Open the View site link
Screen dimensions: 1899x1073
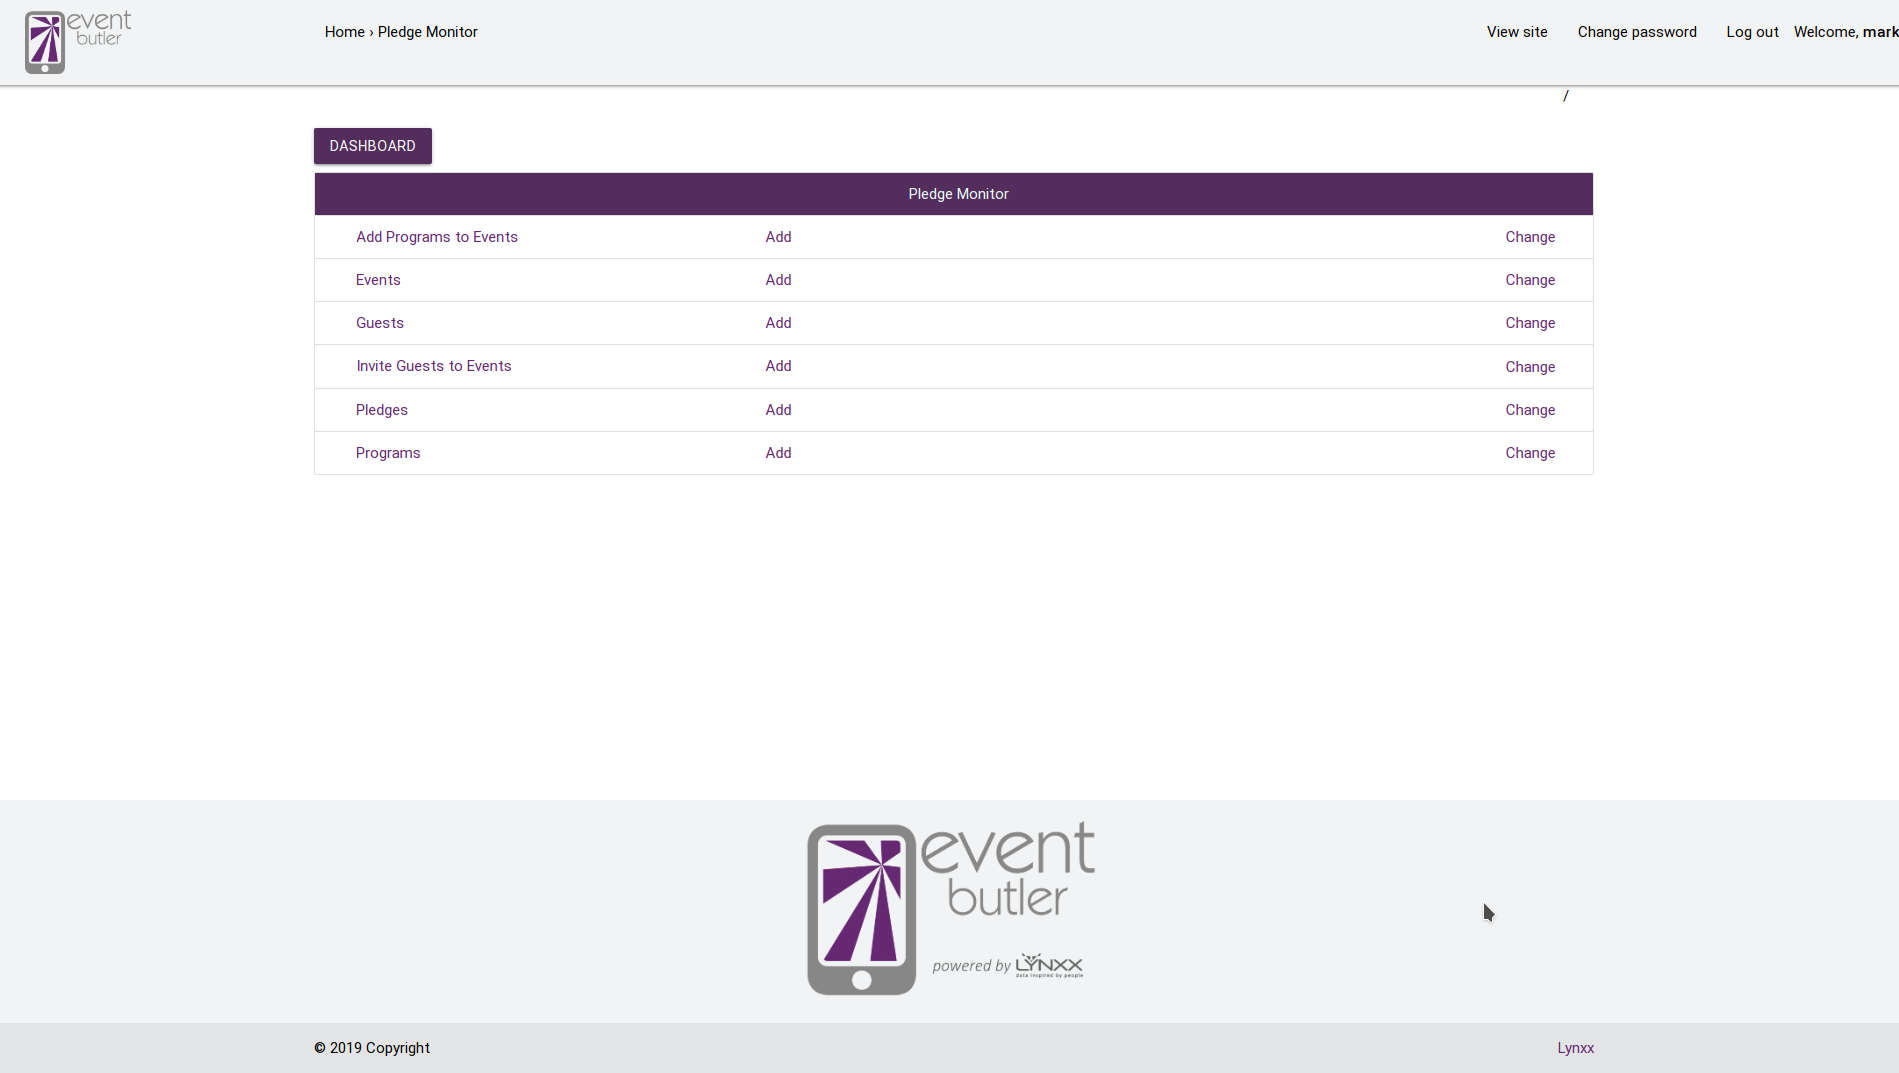[x=1516, y=31]
